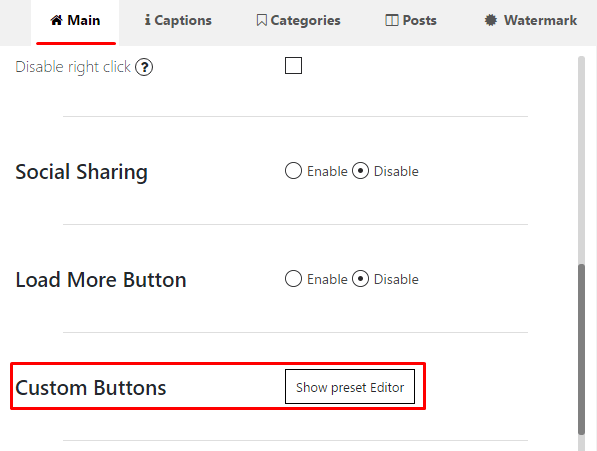The image size is (597, 451).
Task: Select Disable for Load More Button
Action: pyautogui.click(x=360, y=279)
